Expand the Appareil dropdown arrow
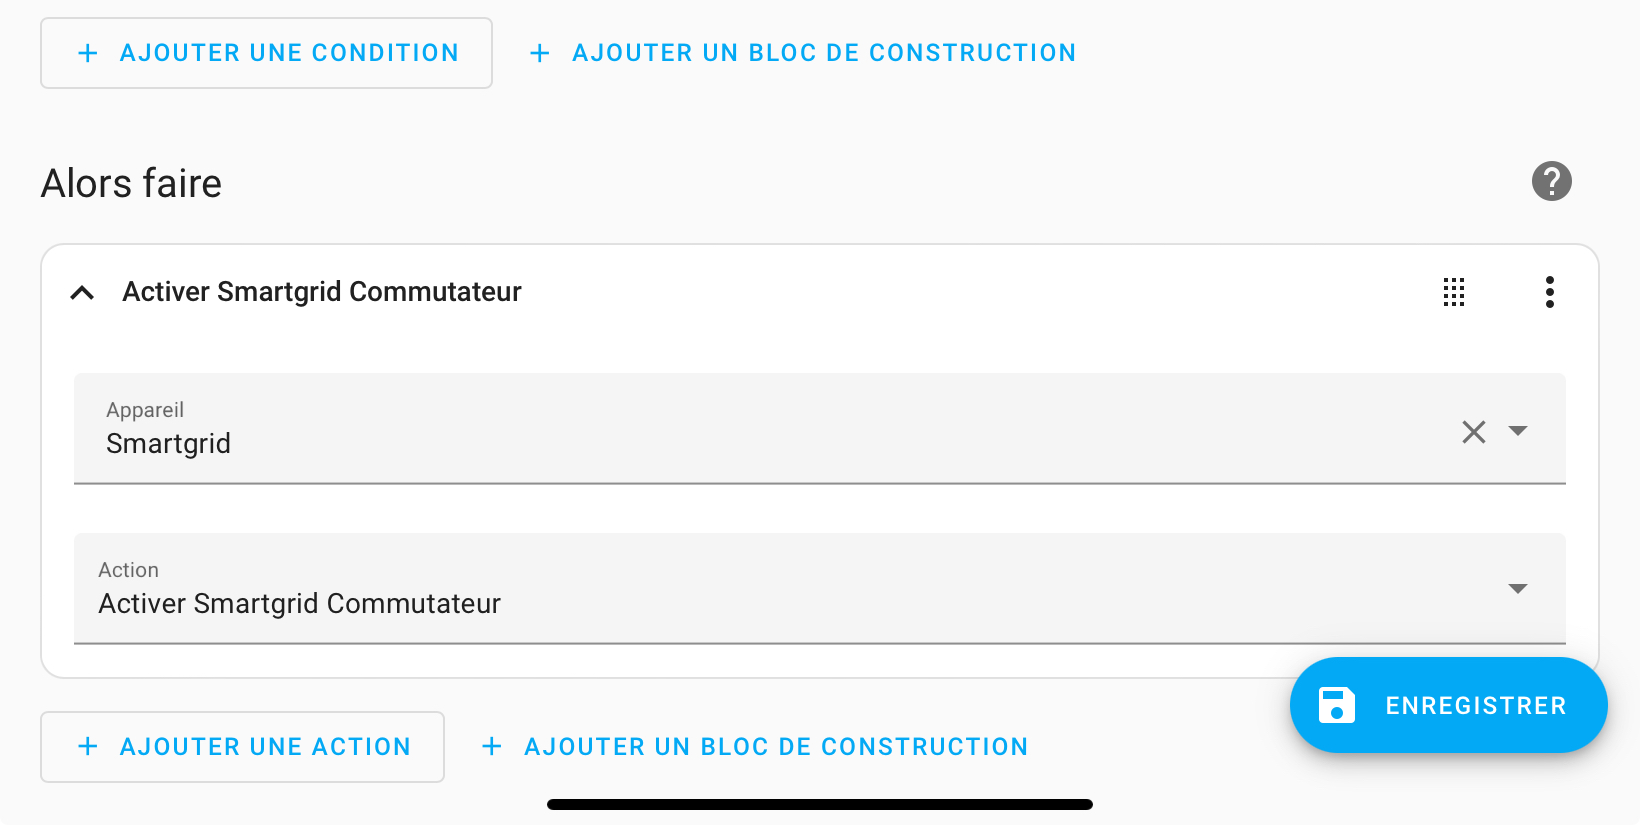 point(1518,431)
